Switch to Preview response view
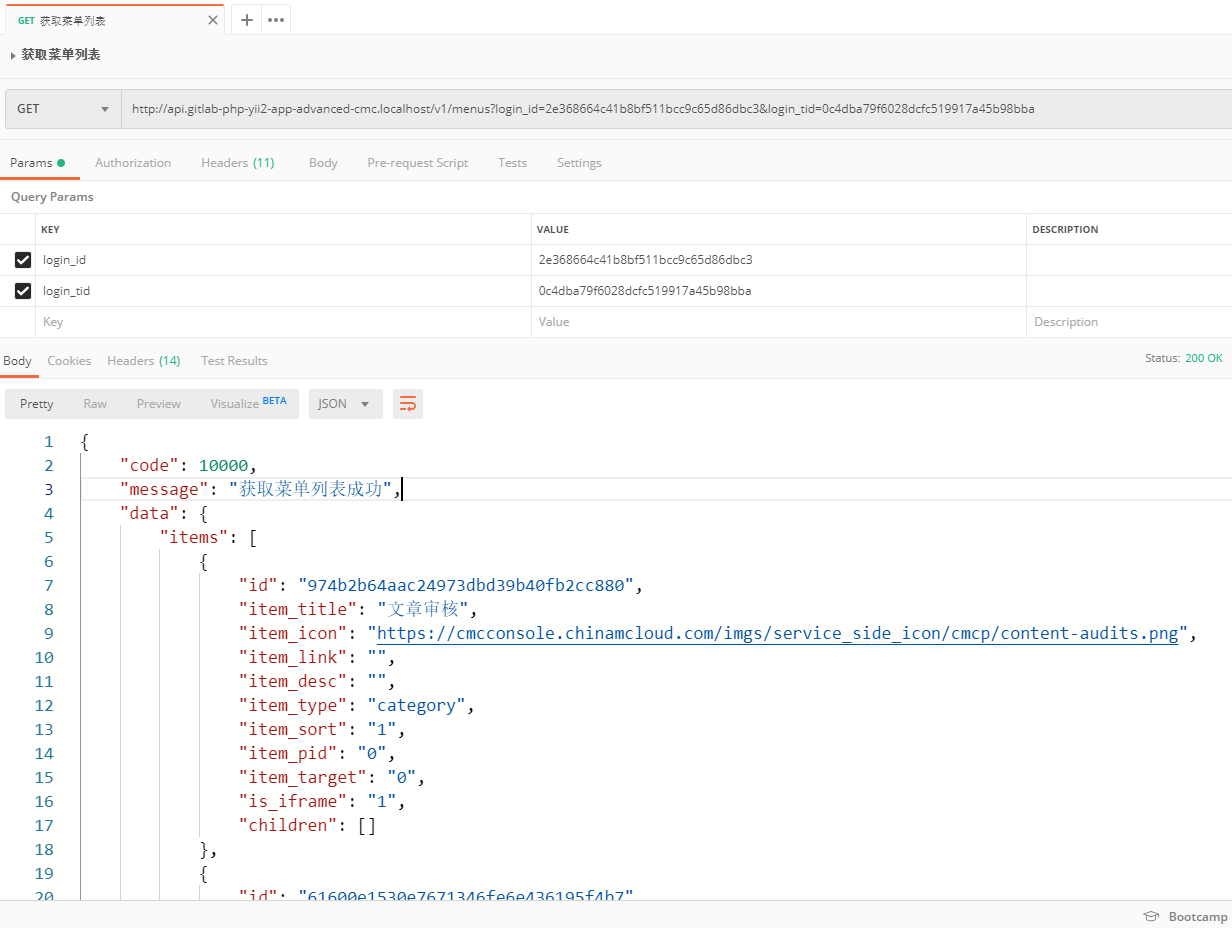1232x928 pixels. click(159, 404)
